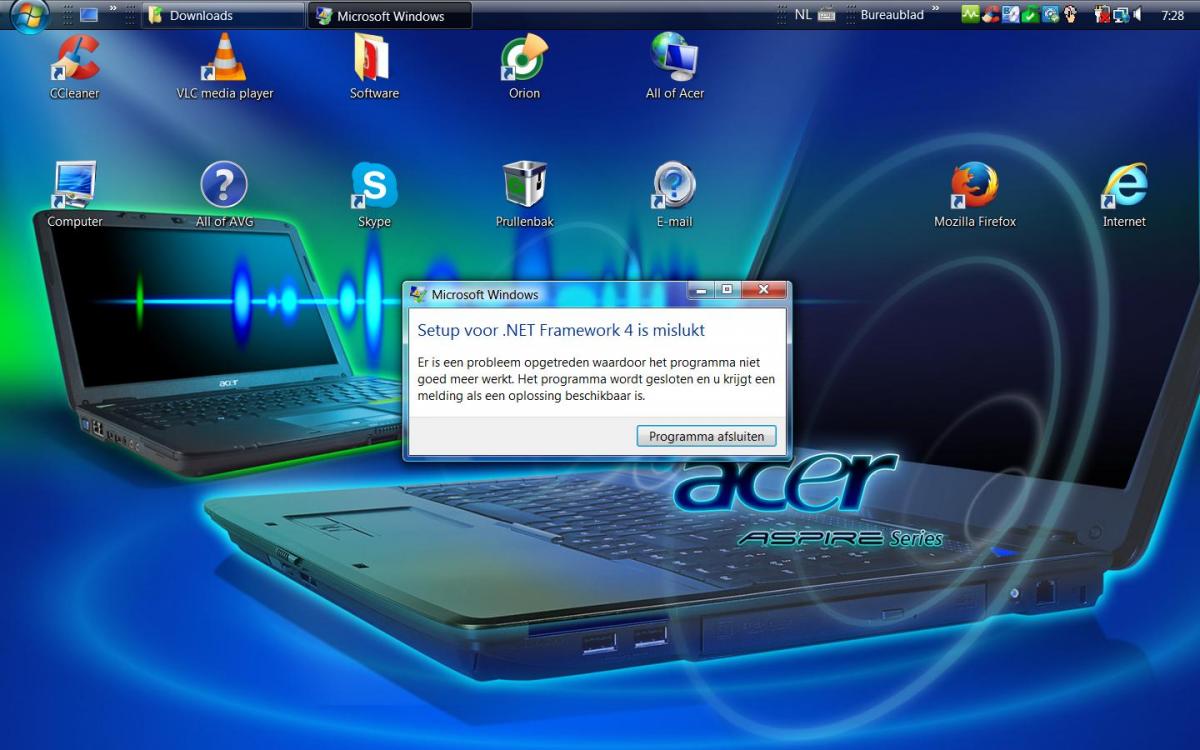Screen dimensions: 1200x750
Task: Maximize the Microsoft Windows error dialog
Action: coord(728,290)
